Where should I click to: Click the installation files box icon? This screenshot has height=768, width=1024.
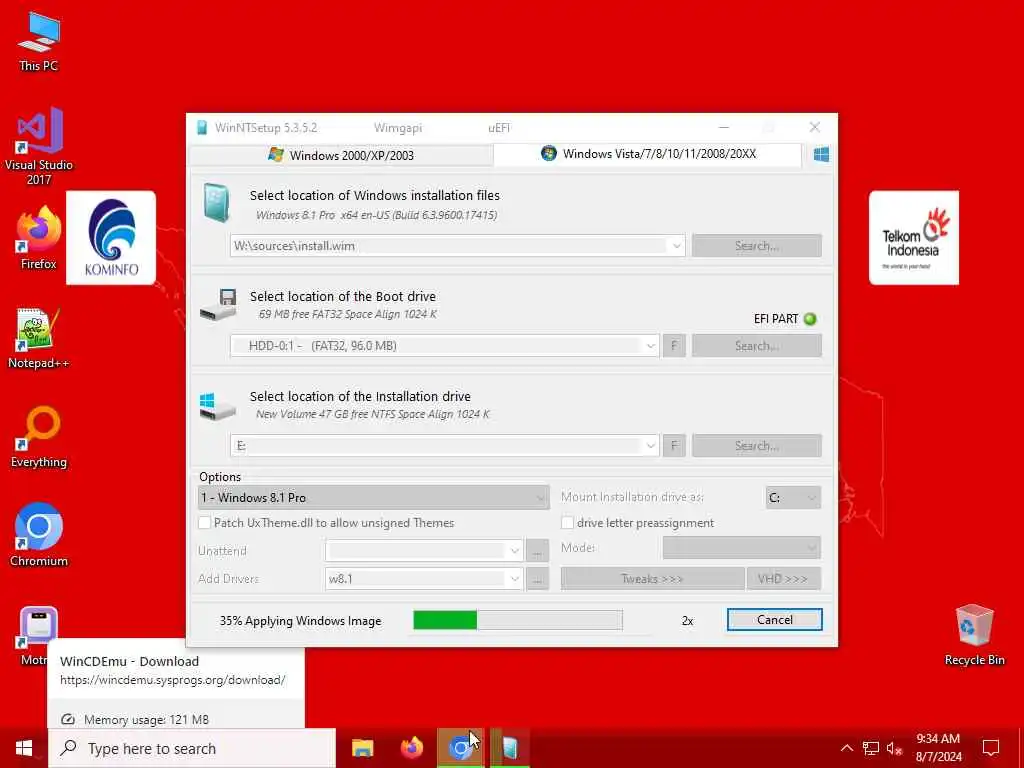pos(216,203)
